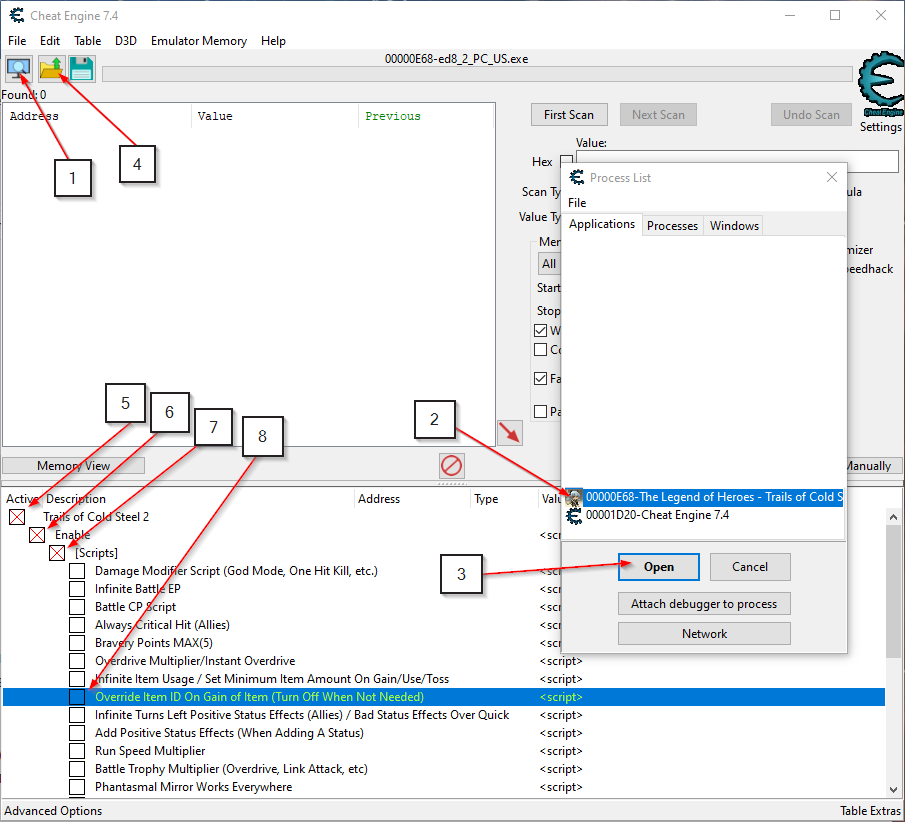Click the Process List dialog title icon
The height and width of the screenshot is (822, 905).
(x=577, y=178)
